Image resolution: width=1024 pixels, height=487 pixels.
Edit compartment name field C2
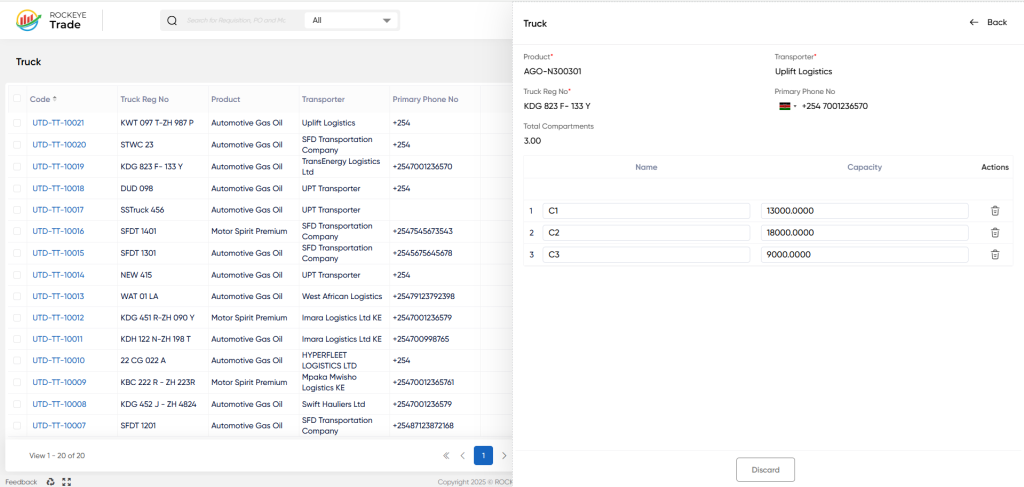pos(647,232)
